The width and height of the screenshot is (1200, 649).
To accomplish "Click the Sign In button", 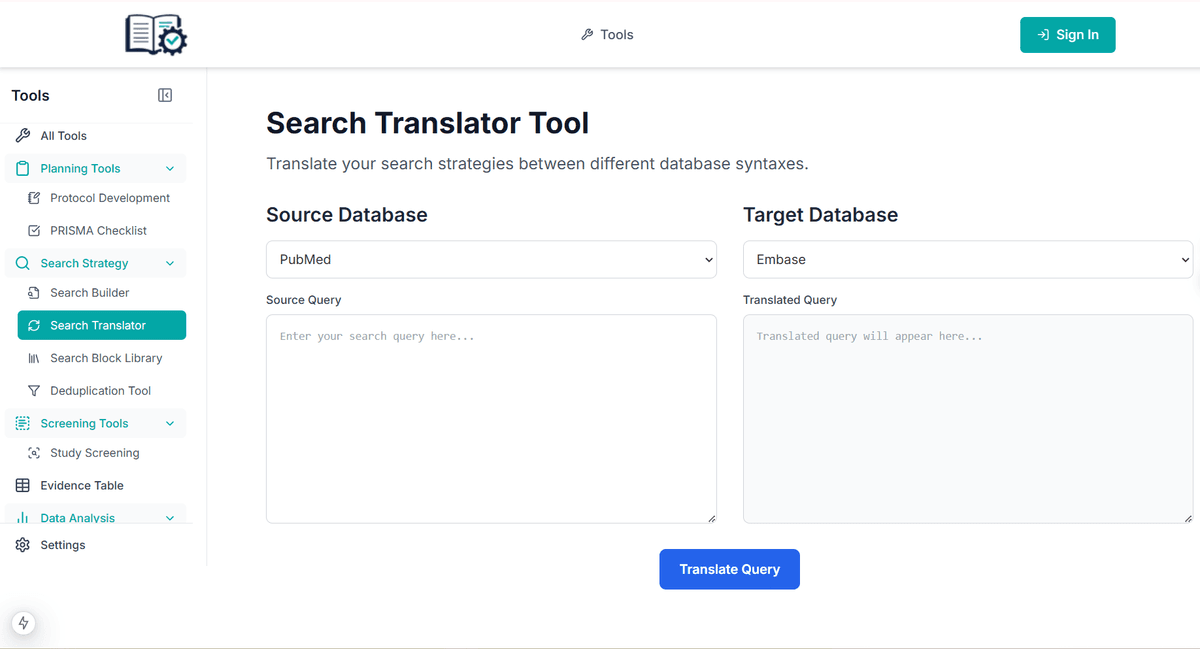I will [1067, 34].
